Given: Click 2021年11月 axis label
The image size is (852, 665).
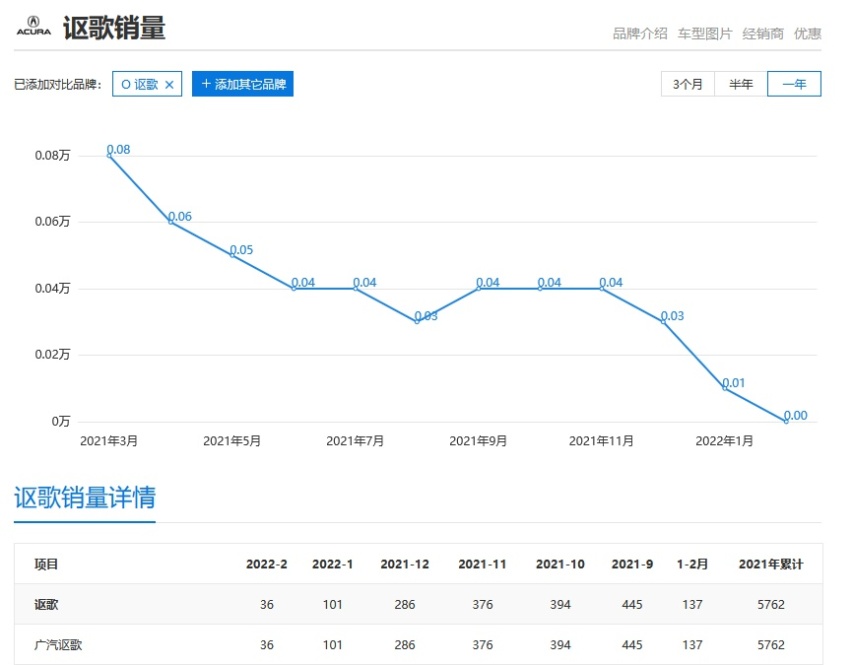Looking at the screenshot, I should point(601,441).
